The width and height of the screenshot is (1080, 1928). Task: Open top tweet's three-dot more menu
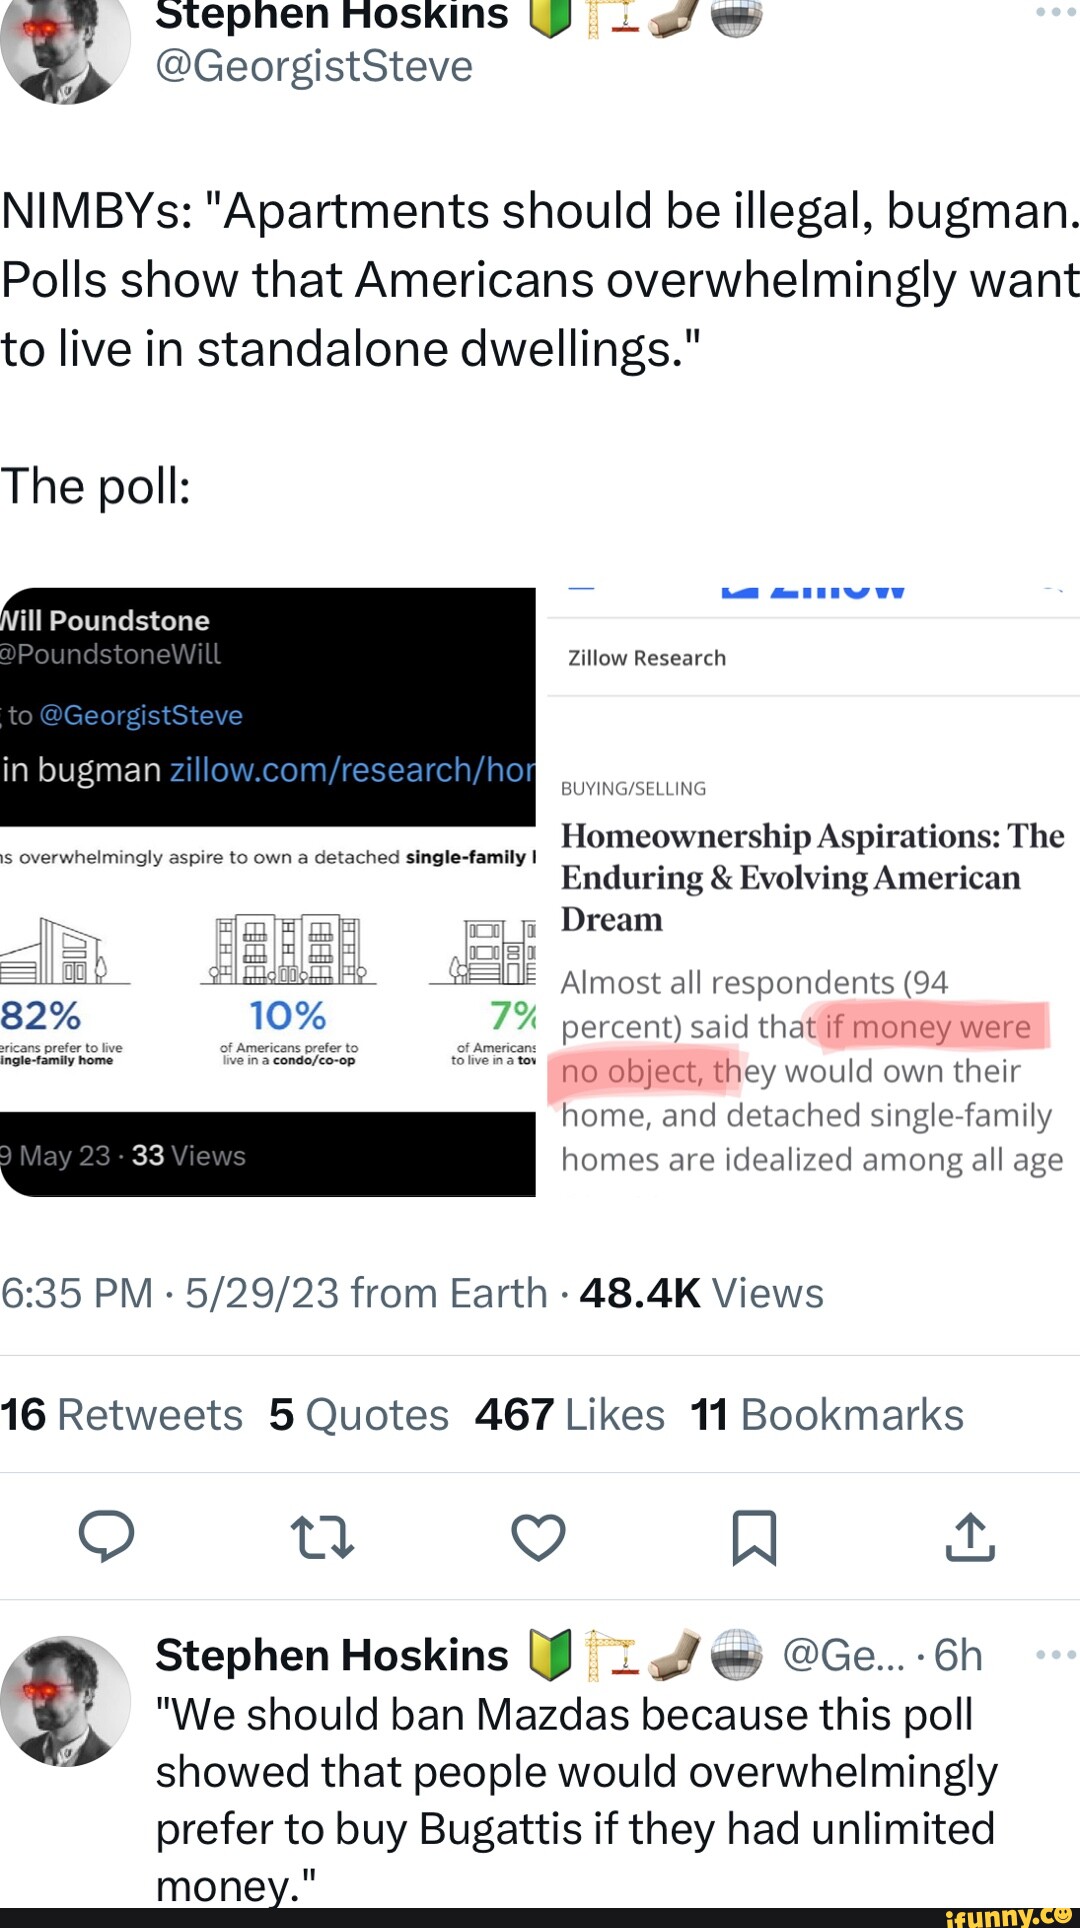1055,13
